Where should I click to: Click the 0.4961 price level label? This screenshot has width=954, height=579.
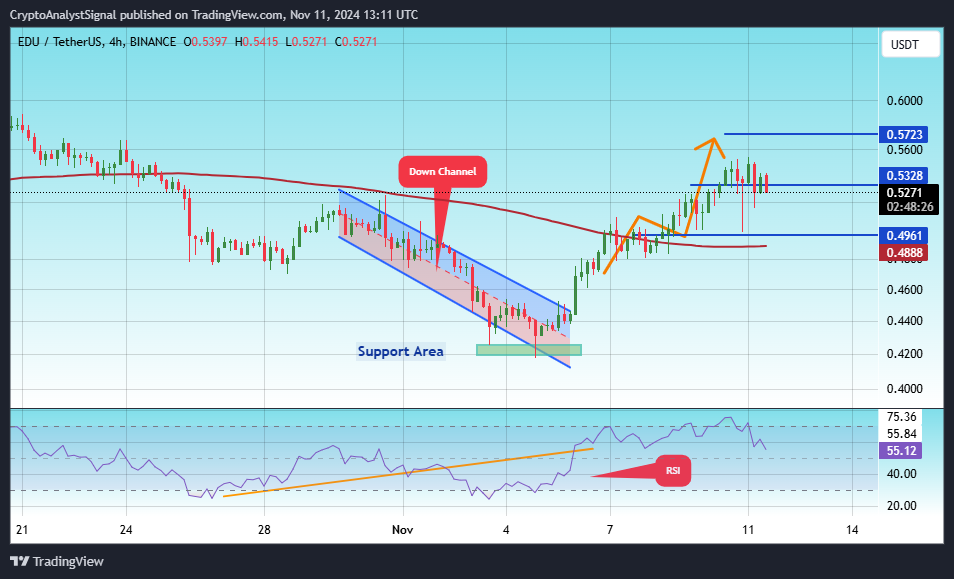pyautogui.click(x=904, y=236)
